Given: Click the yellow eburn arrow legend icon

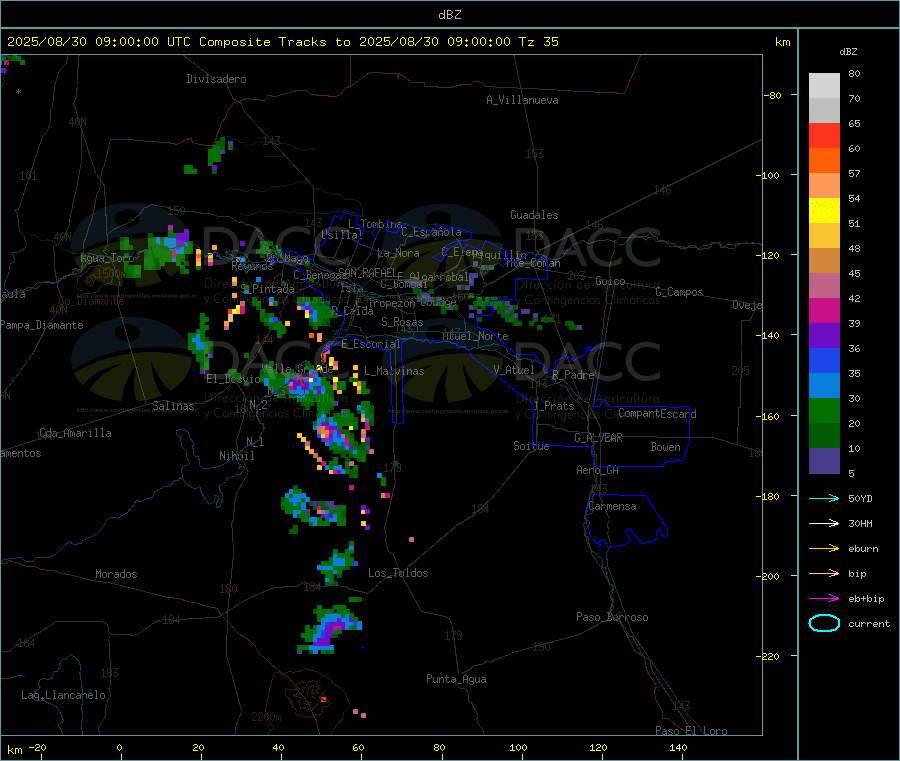Looking at the screenshot, I should (824, 549).
